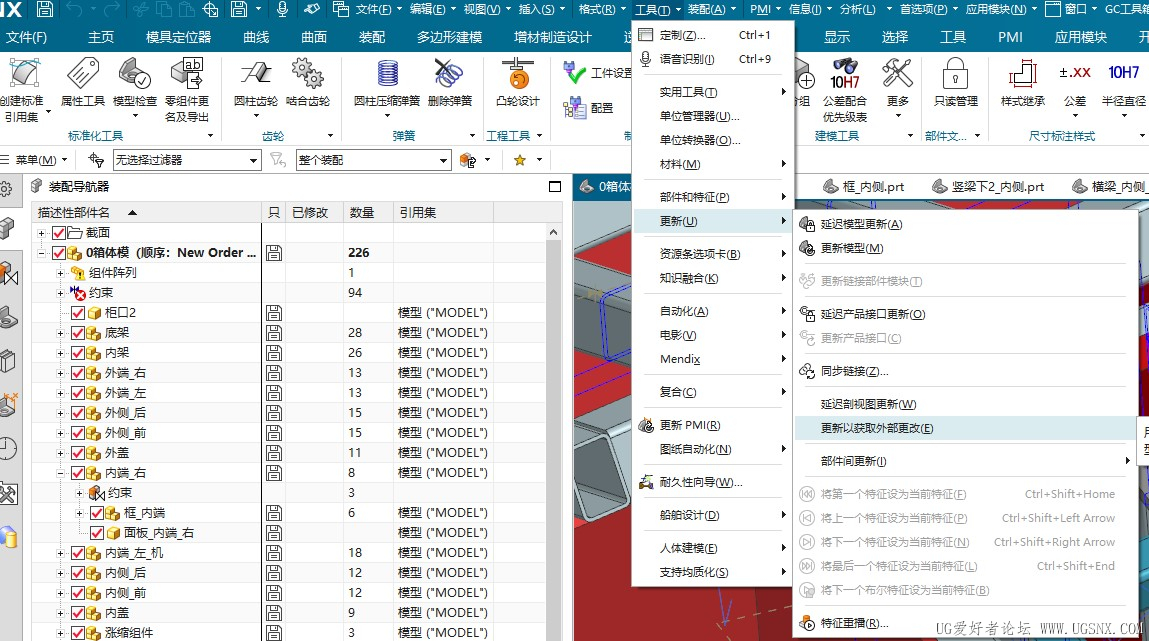Open the 属性工具 attribute tool

83,82
